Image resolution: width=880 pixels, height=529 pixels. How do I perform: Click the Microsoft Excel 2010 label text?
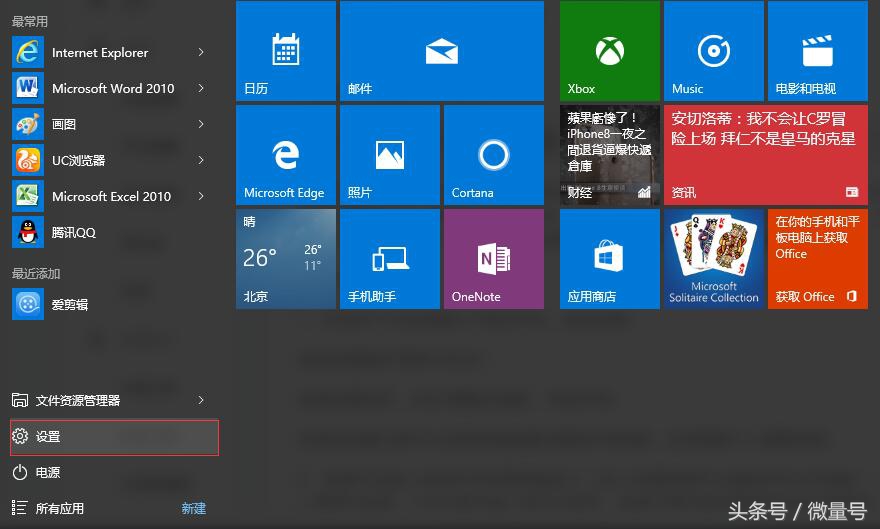coord(111,196)
